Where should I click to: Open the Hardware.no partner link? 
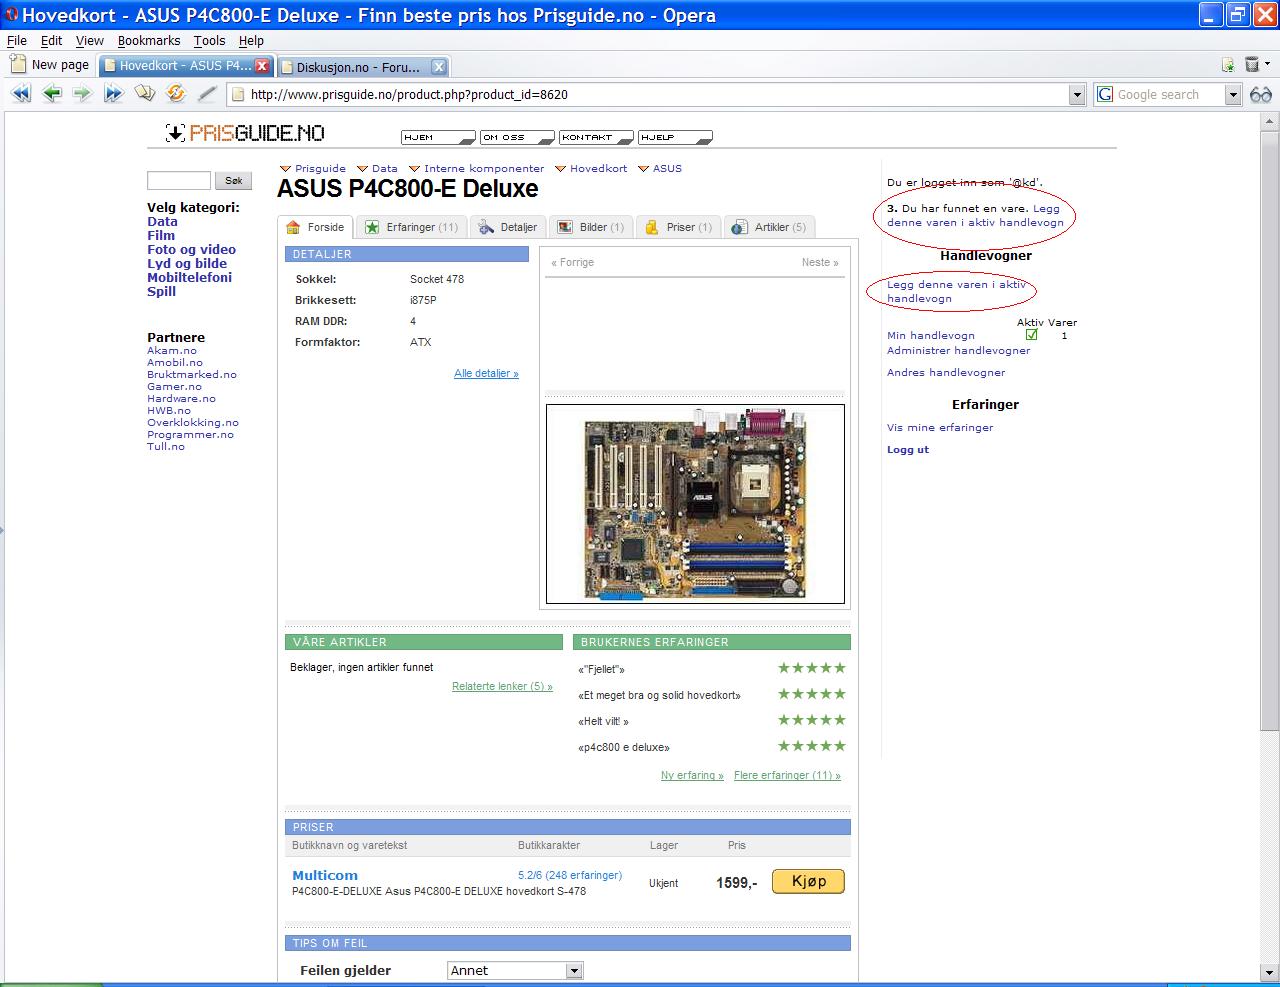(x=181, y=398)
